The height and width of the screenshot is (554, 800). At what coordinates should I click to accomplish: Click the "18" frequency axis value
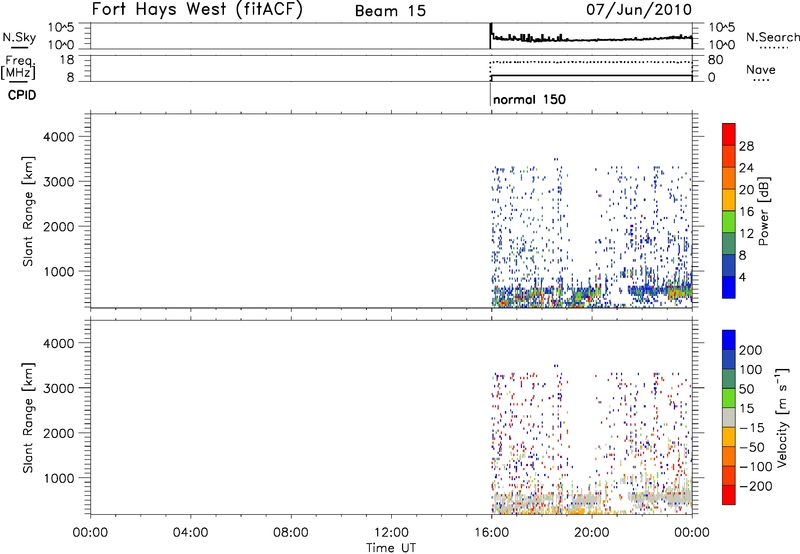(x=66, y=60)
